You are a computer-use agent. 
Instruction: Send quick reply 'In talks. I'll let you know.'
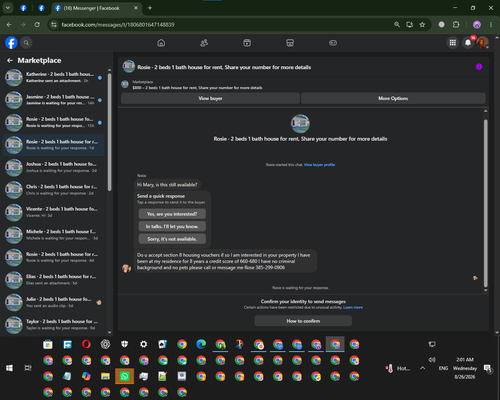172,226
